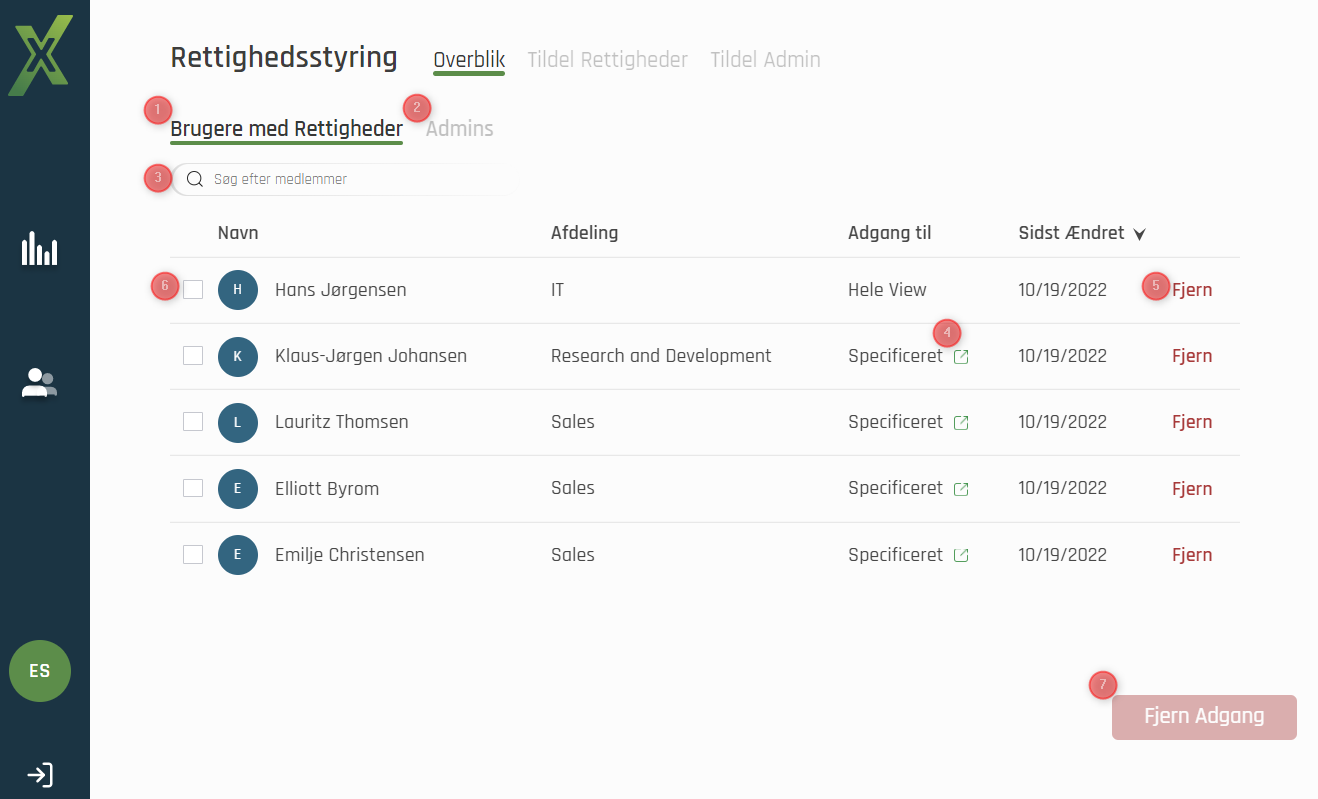The height and width of the screenshot is (799, 1318).
Task: Check the box next to Elliott Byrom
Action: coord(193,488)
